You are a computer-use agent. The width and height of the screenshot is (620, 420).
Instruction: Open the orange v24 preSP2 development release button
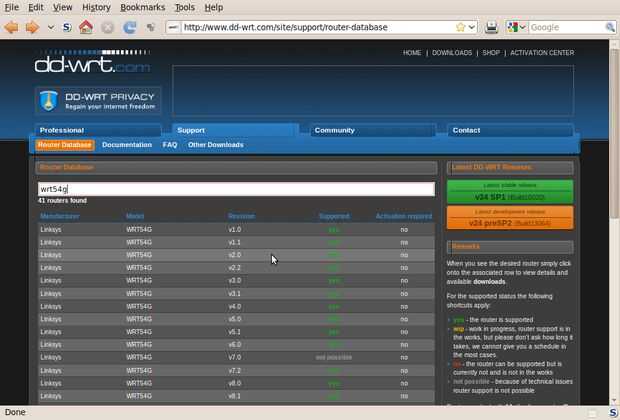(510, 218)
